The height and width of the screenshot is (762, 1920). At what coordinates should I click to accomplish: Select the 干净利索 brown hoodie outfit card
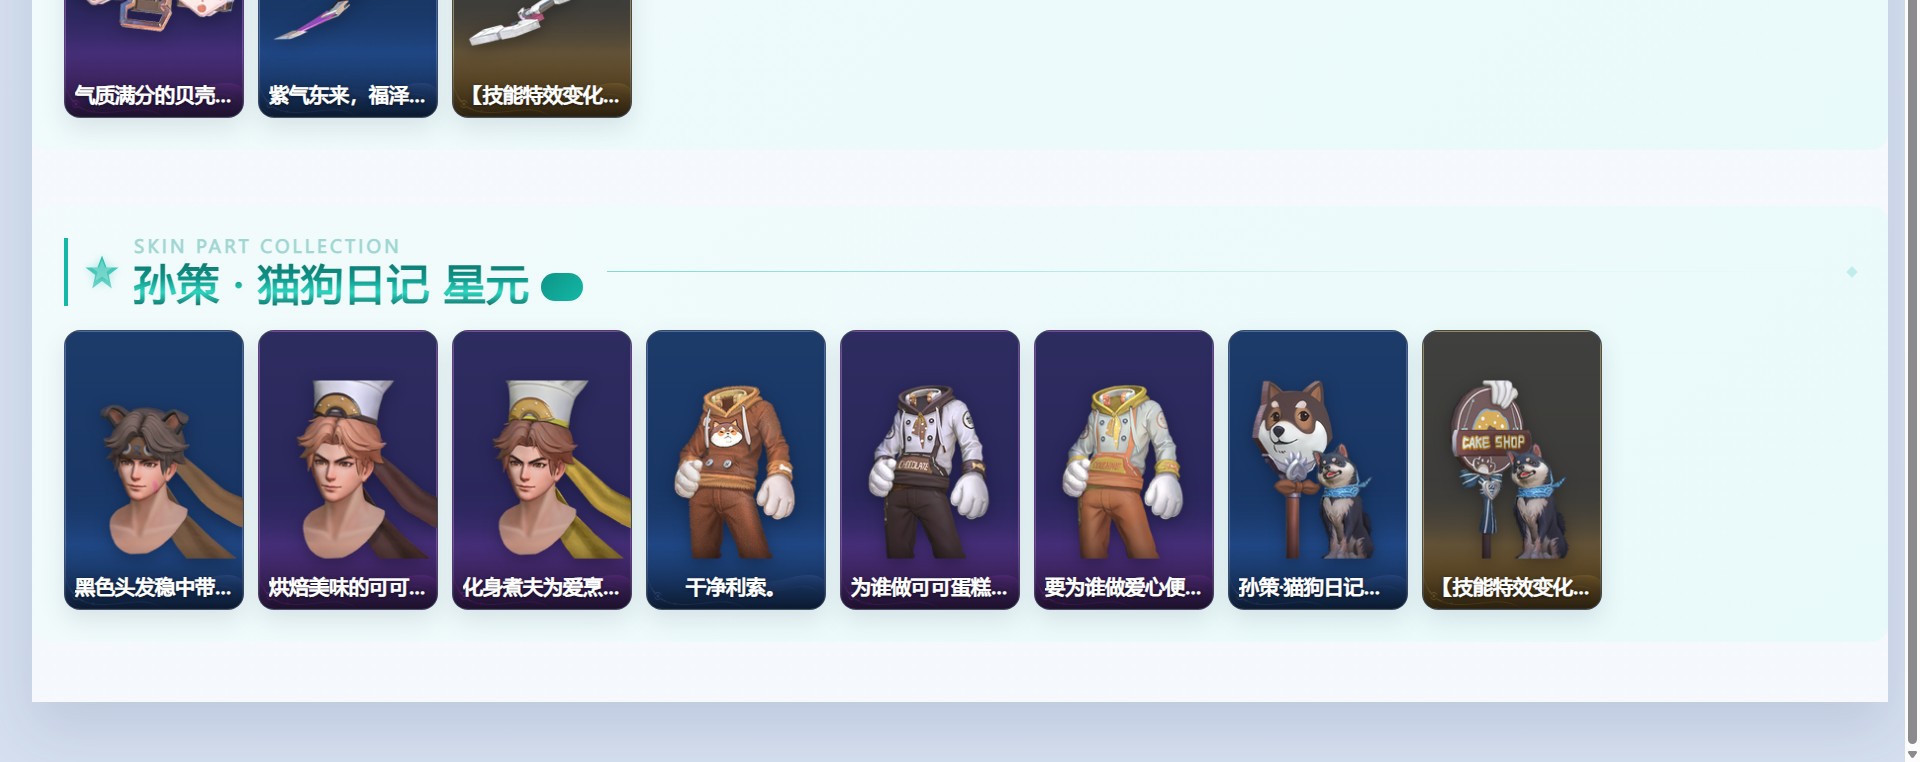pos(736,469)
